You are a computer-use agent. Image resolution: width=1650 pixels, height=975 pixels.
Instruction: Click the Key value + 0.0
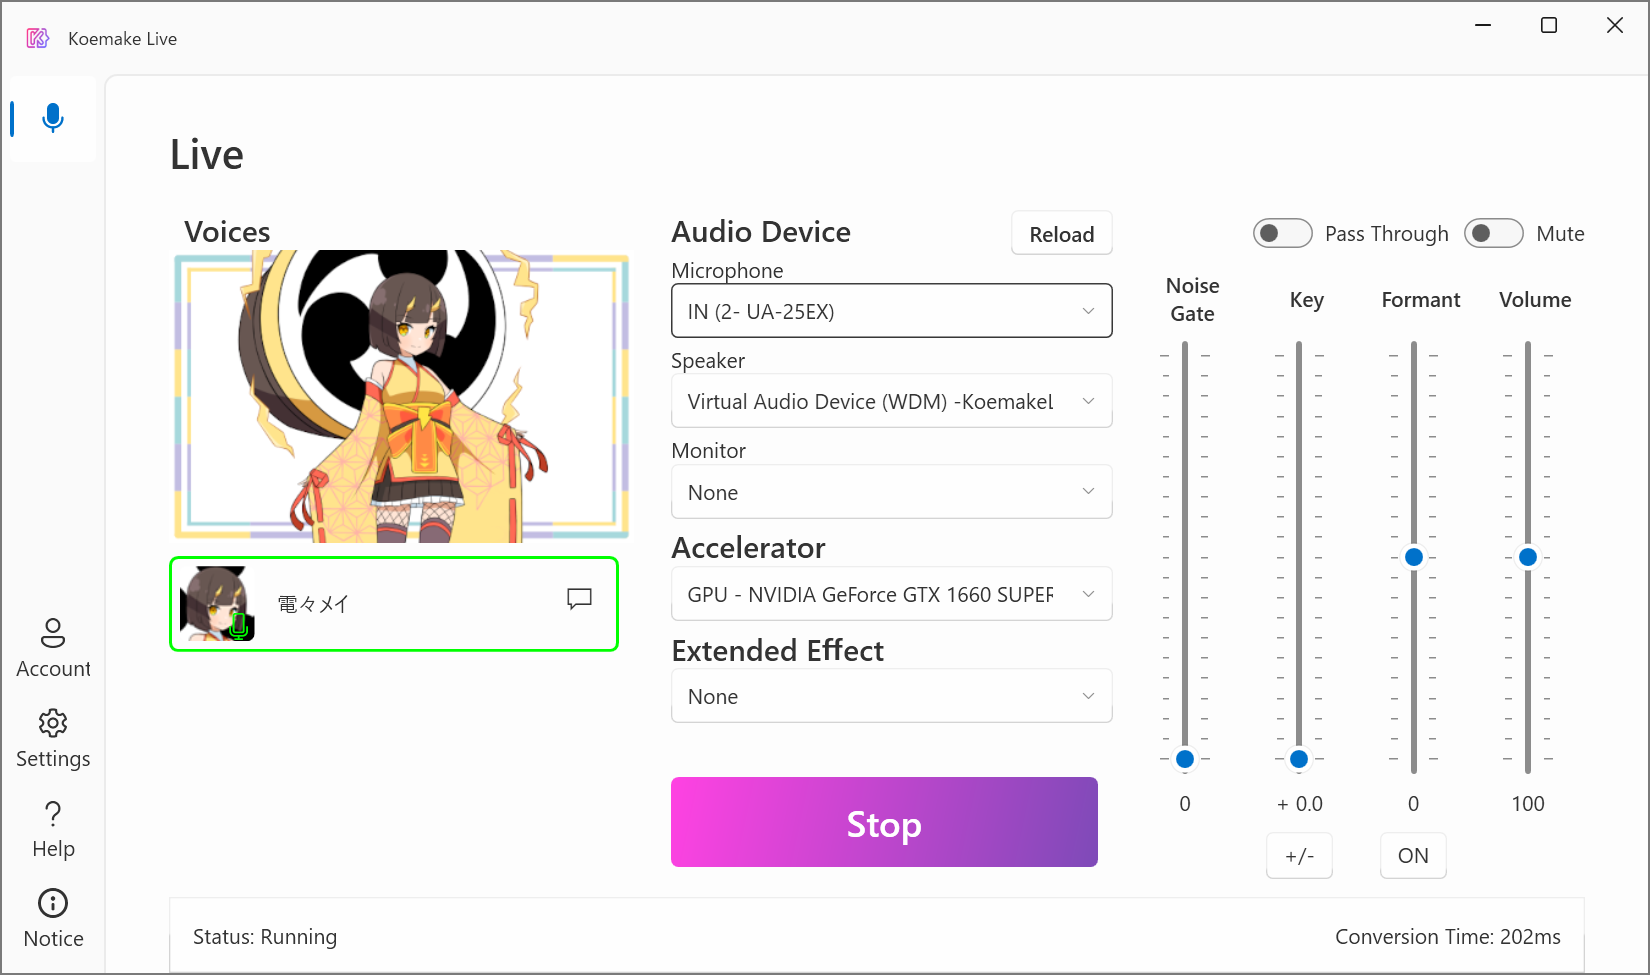pyautogui.click(x=1299, y=804)
